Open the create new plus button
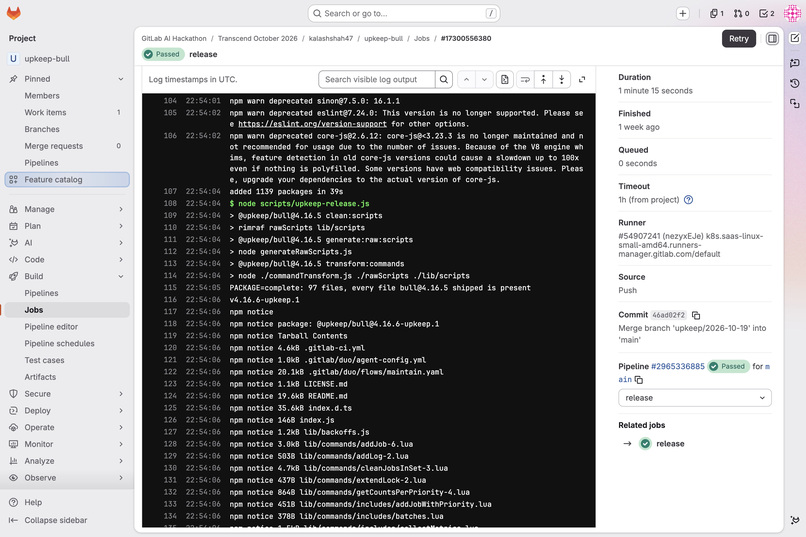 [682, 13]
